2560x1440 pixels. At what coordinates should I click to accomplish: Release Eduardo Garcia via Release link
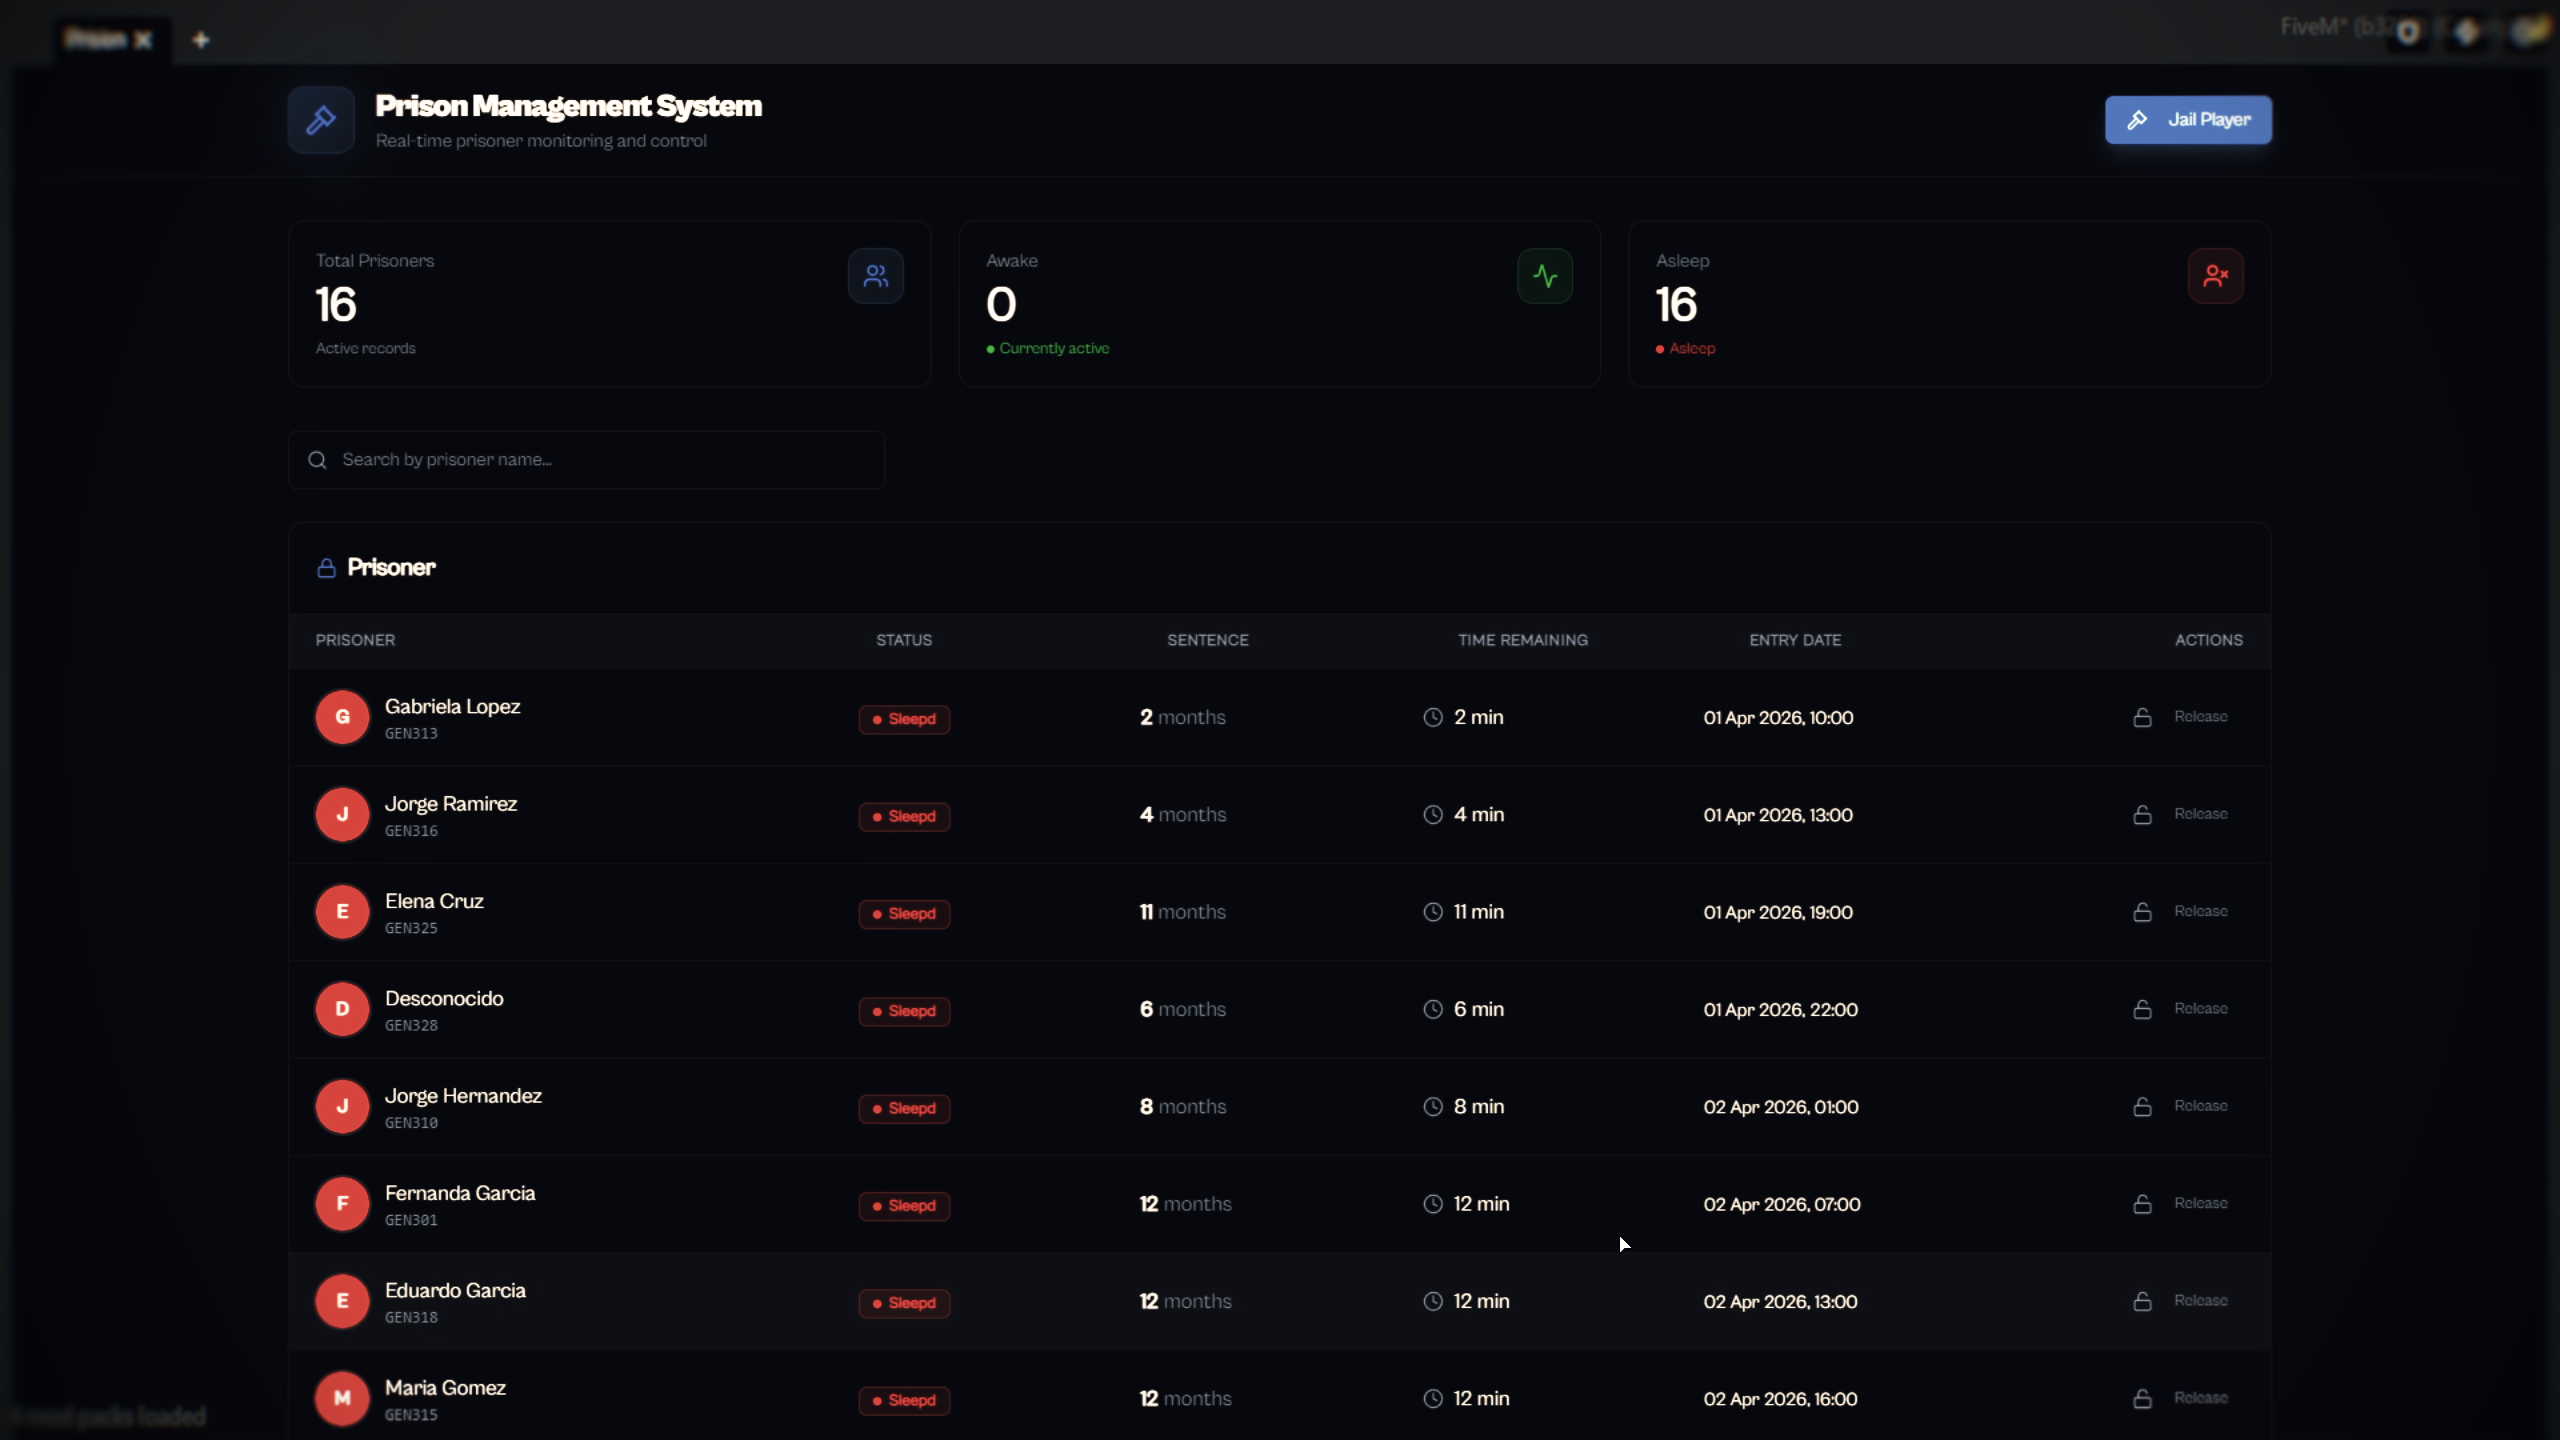(x=2199, y=1301)
